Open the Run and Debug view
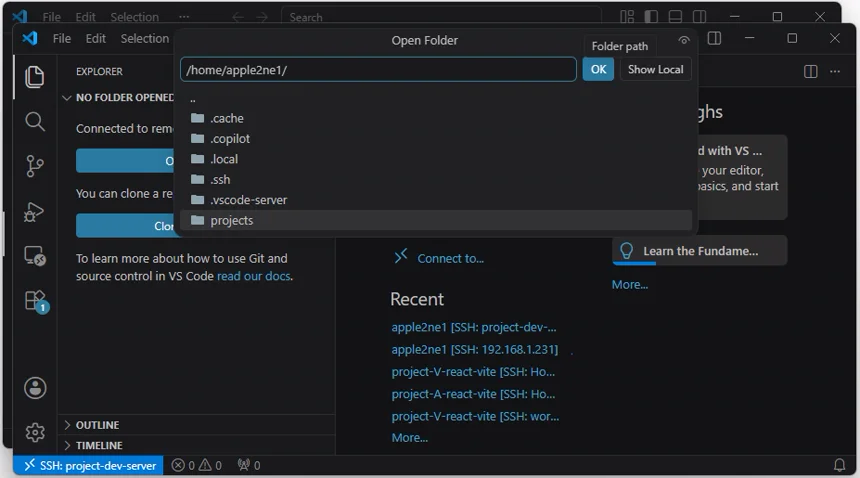860x478 pixels. [x=35, y=212]
